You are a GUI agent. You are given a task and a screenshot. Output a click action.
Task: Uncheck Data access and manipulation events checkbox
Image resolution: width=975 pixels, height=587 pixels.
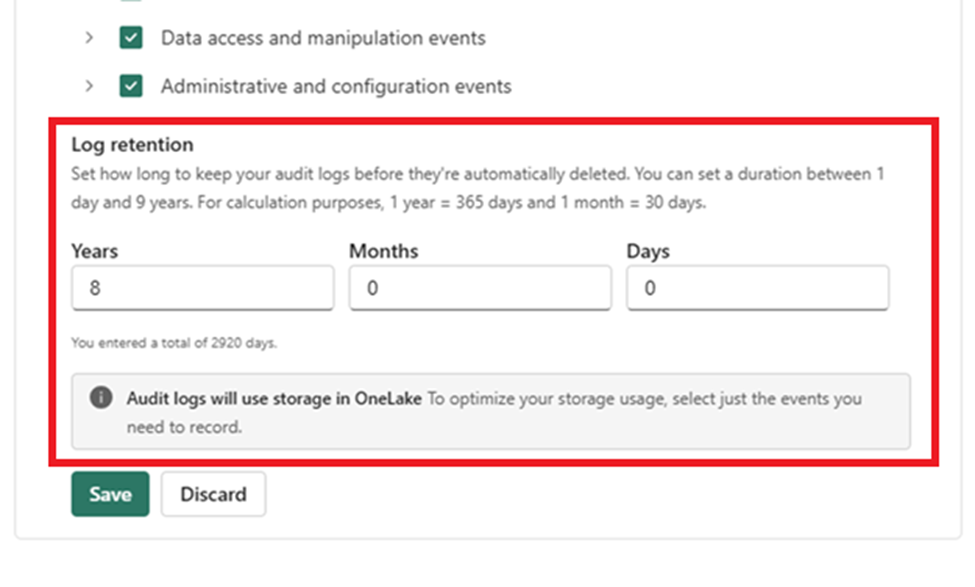coord(131,37)
